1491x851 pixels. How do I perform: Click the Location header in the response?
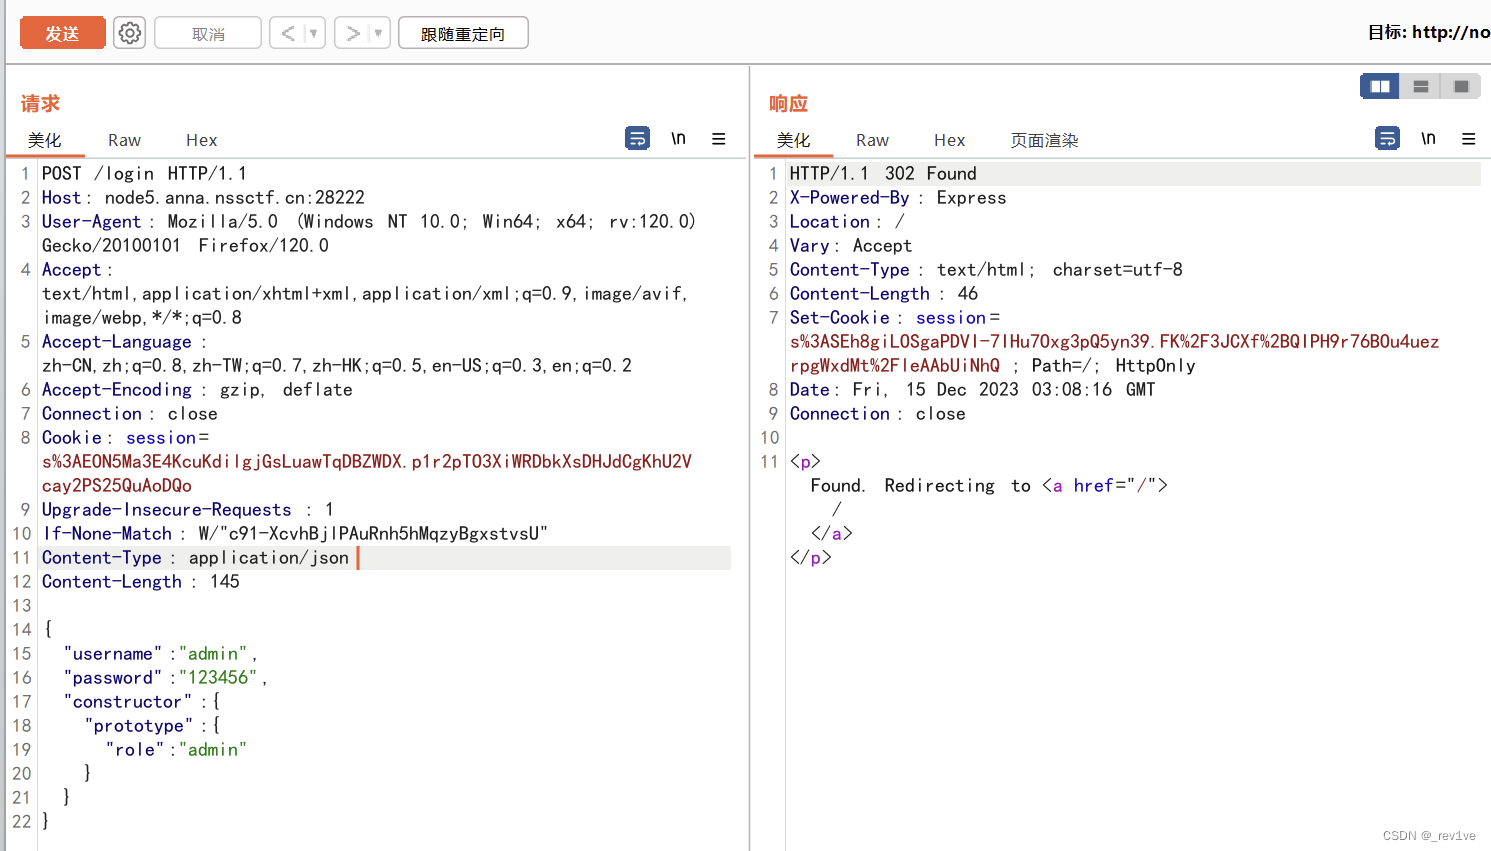point(847,221)
